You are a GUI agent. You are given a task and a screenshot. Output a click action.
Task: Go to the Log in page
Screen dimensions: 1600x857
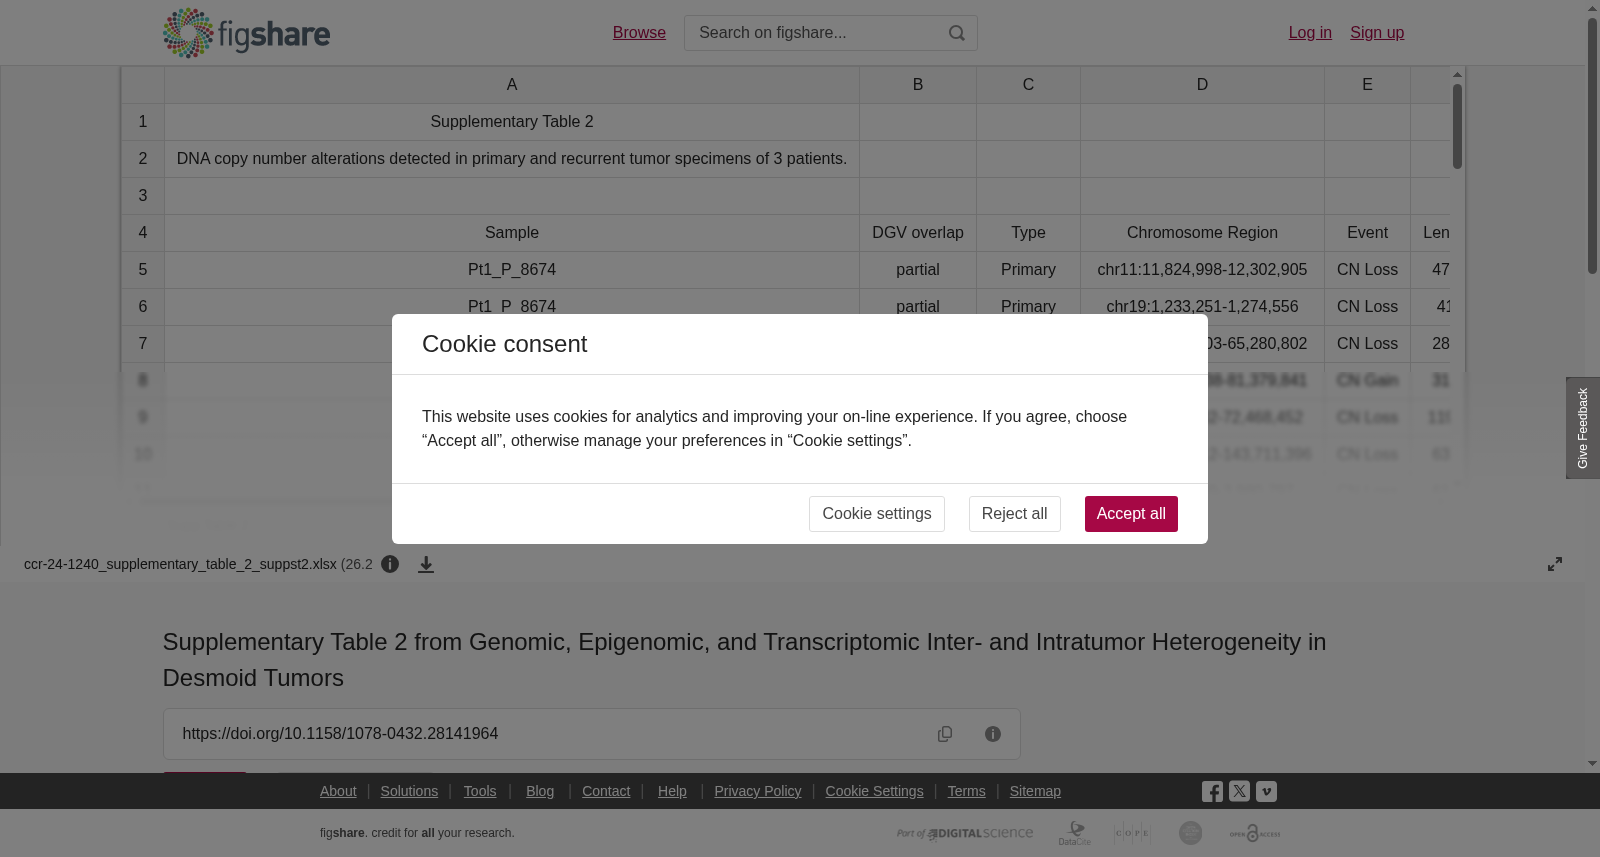(1310, 33)
